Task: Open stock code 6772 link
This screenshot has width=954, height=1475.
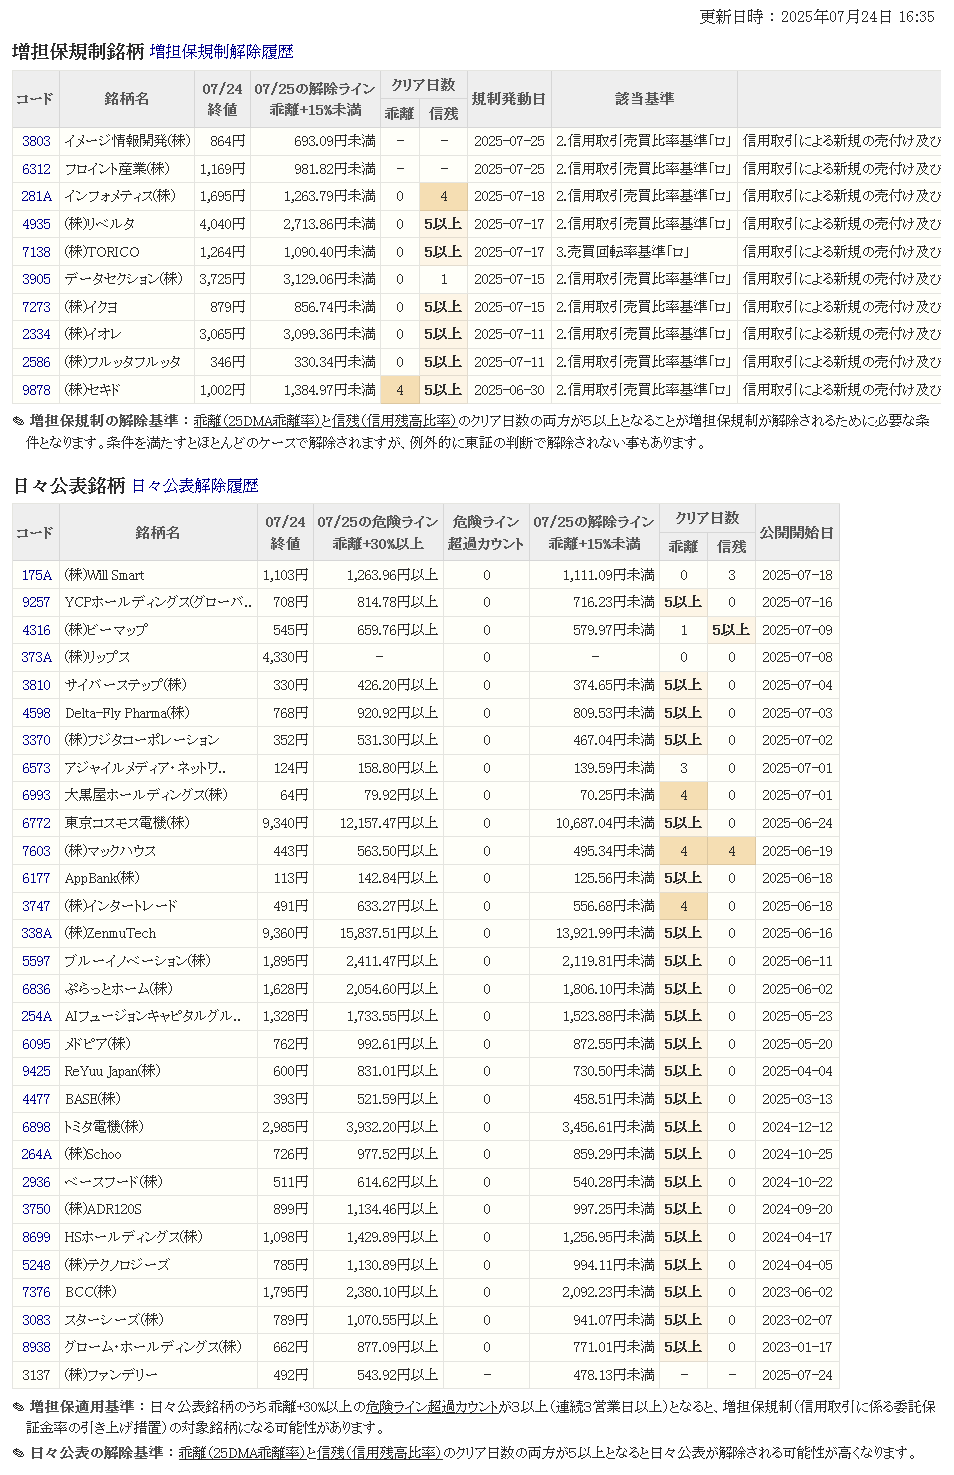Action: [x=36, y=823]
